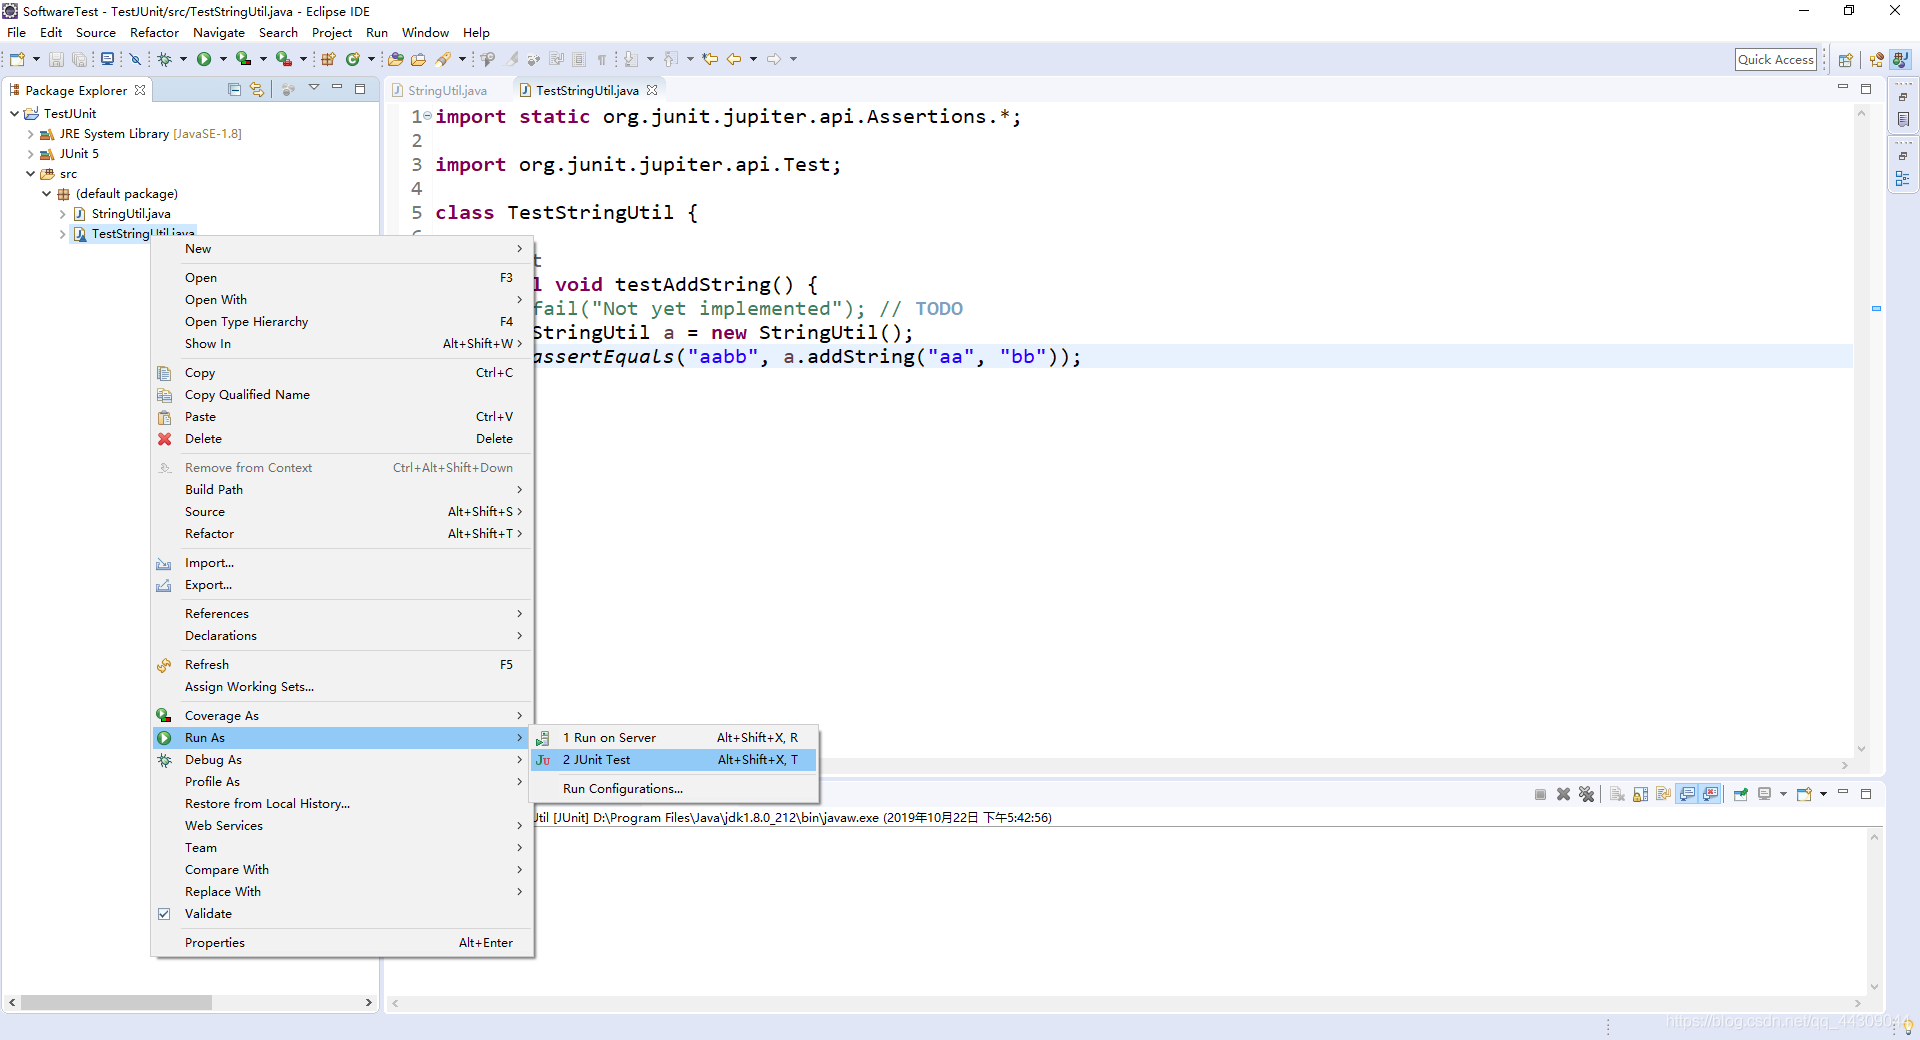The image size is (1920, 1040).
Task: Toggle Link with Editor in Package Explorer
Action: [257, 89]
